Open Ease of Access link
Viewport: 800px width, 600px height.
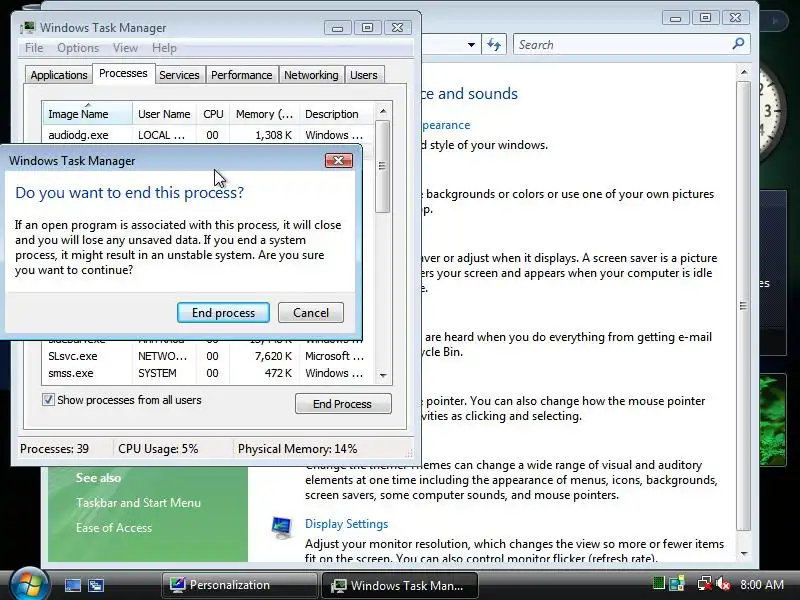114,528
